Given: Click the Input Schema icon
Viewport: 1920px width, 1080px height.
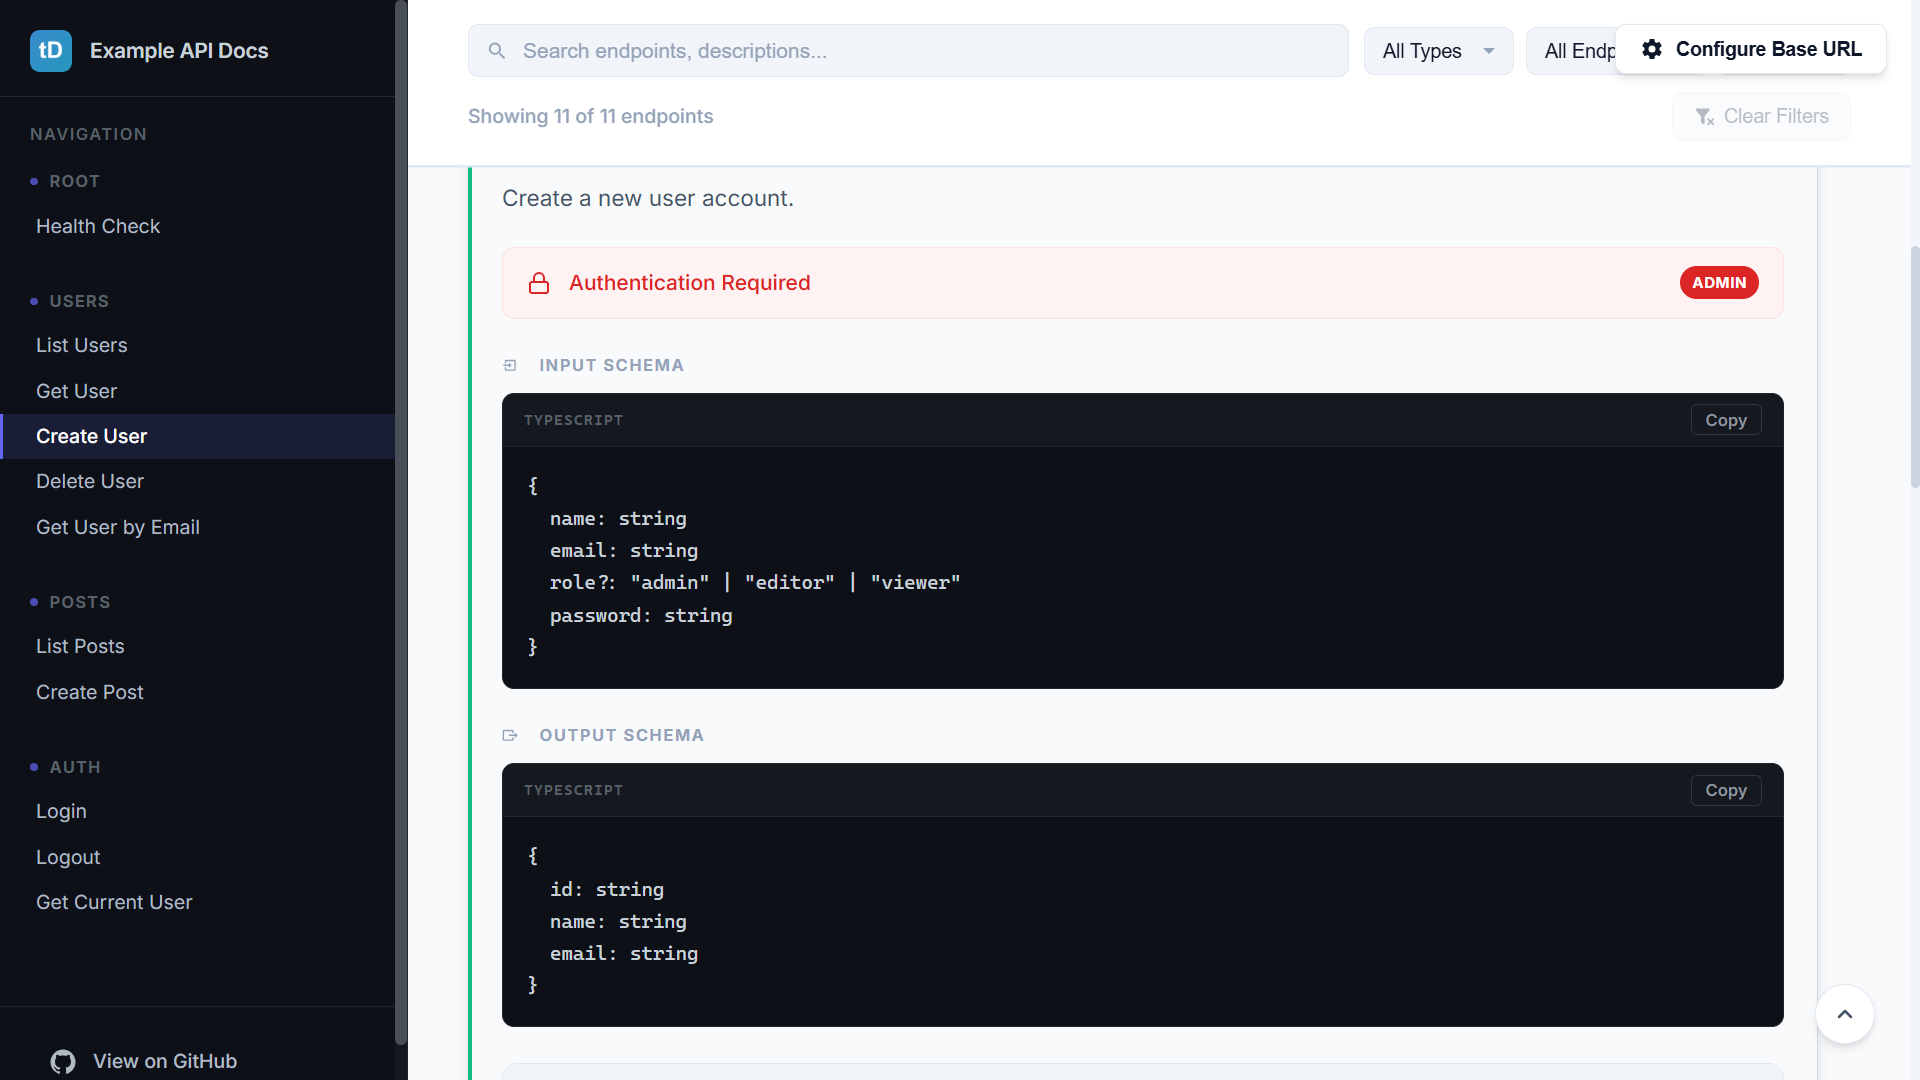Looking at the screenshot, I should pyautogui.click(x=510, y=366).
